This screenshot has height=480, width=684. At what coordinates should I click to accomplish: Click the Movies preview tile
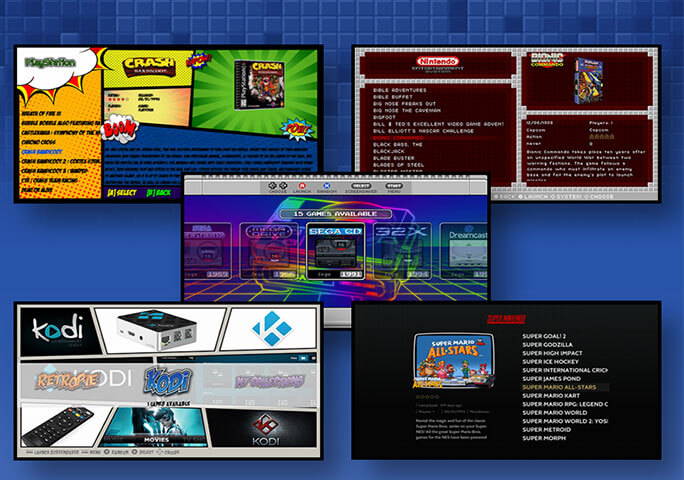(x=153, y=427)
